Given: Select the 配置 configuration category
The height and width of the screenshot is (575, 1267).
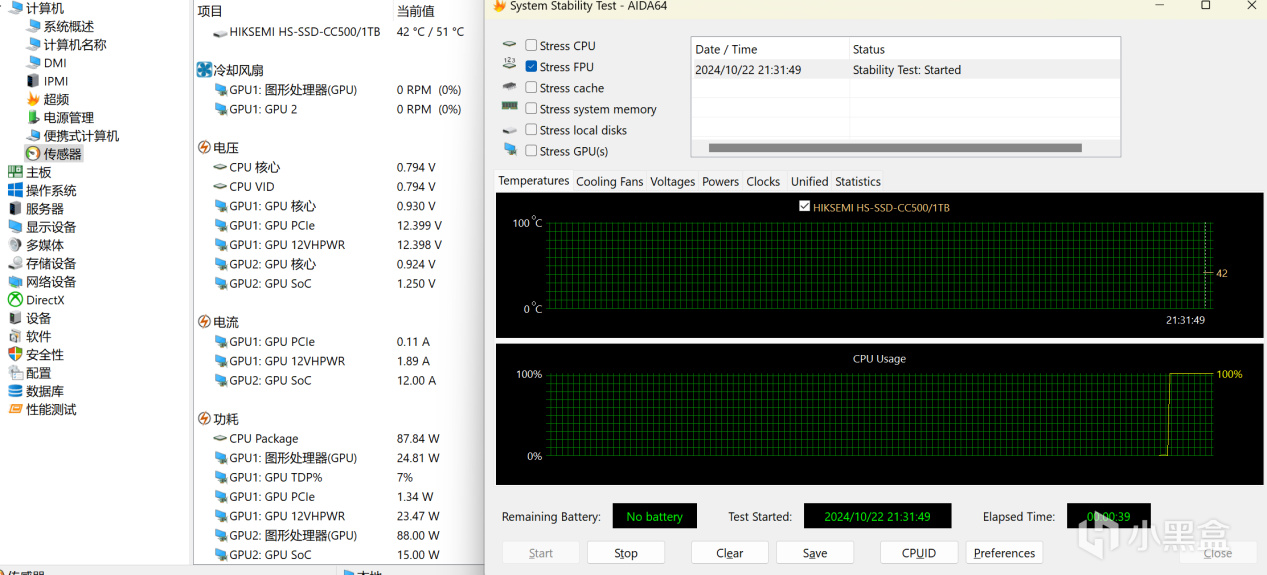Looking at the screenshot, I should tap(38, 372).
